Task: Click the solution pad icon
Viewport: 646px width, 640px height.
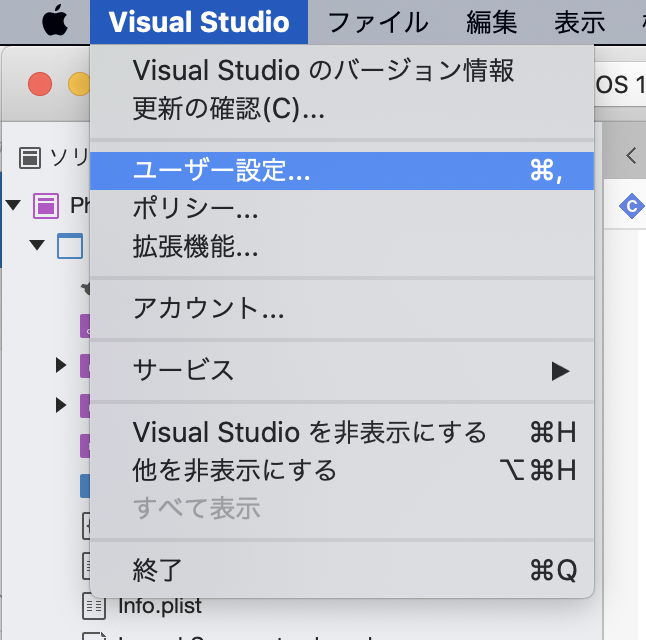Action: [x=30, y=158]
